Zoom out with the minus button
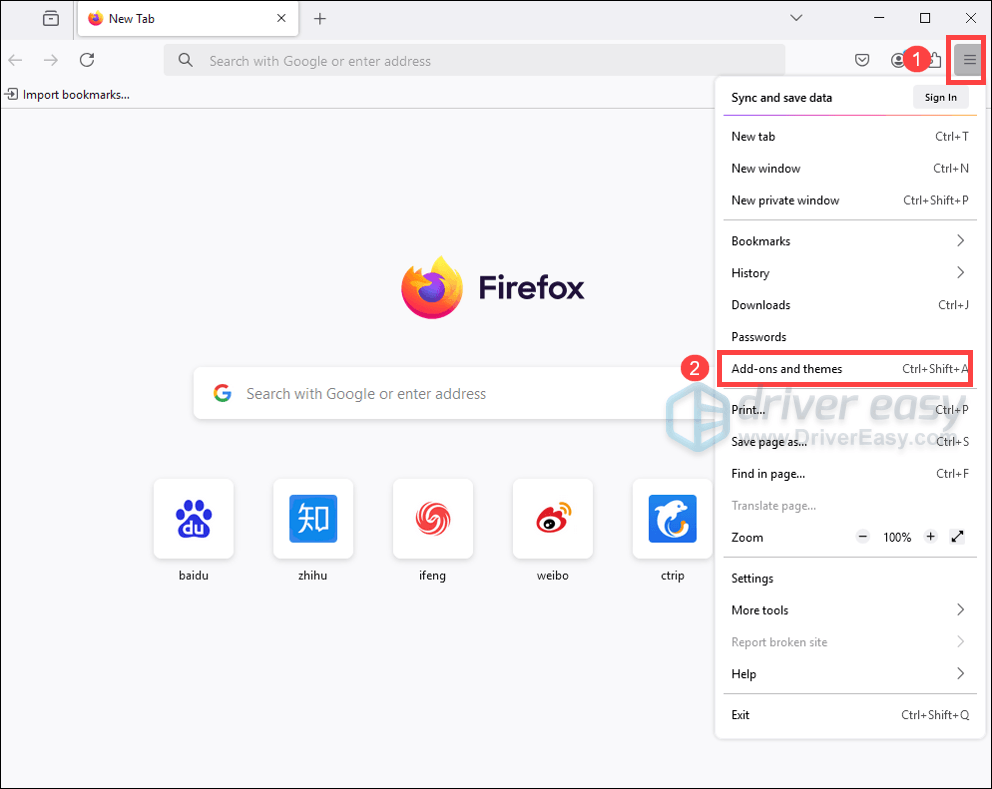 [x=862, y=537]
